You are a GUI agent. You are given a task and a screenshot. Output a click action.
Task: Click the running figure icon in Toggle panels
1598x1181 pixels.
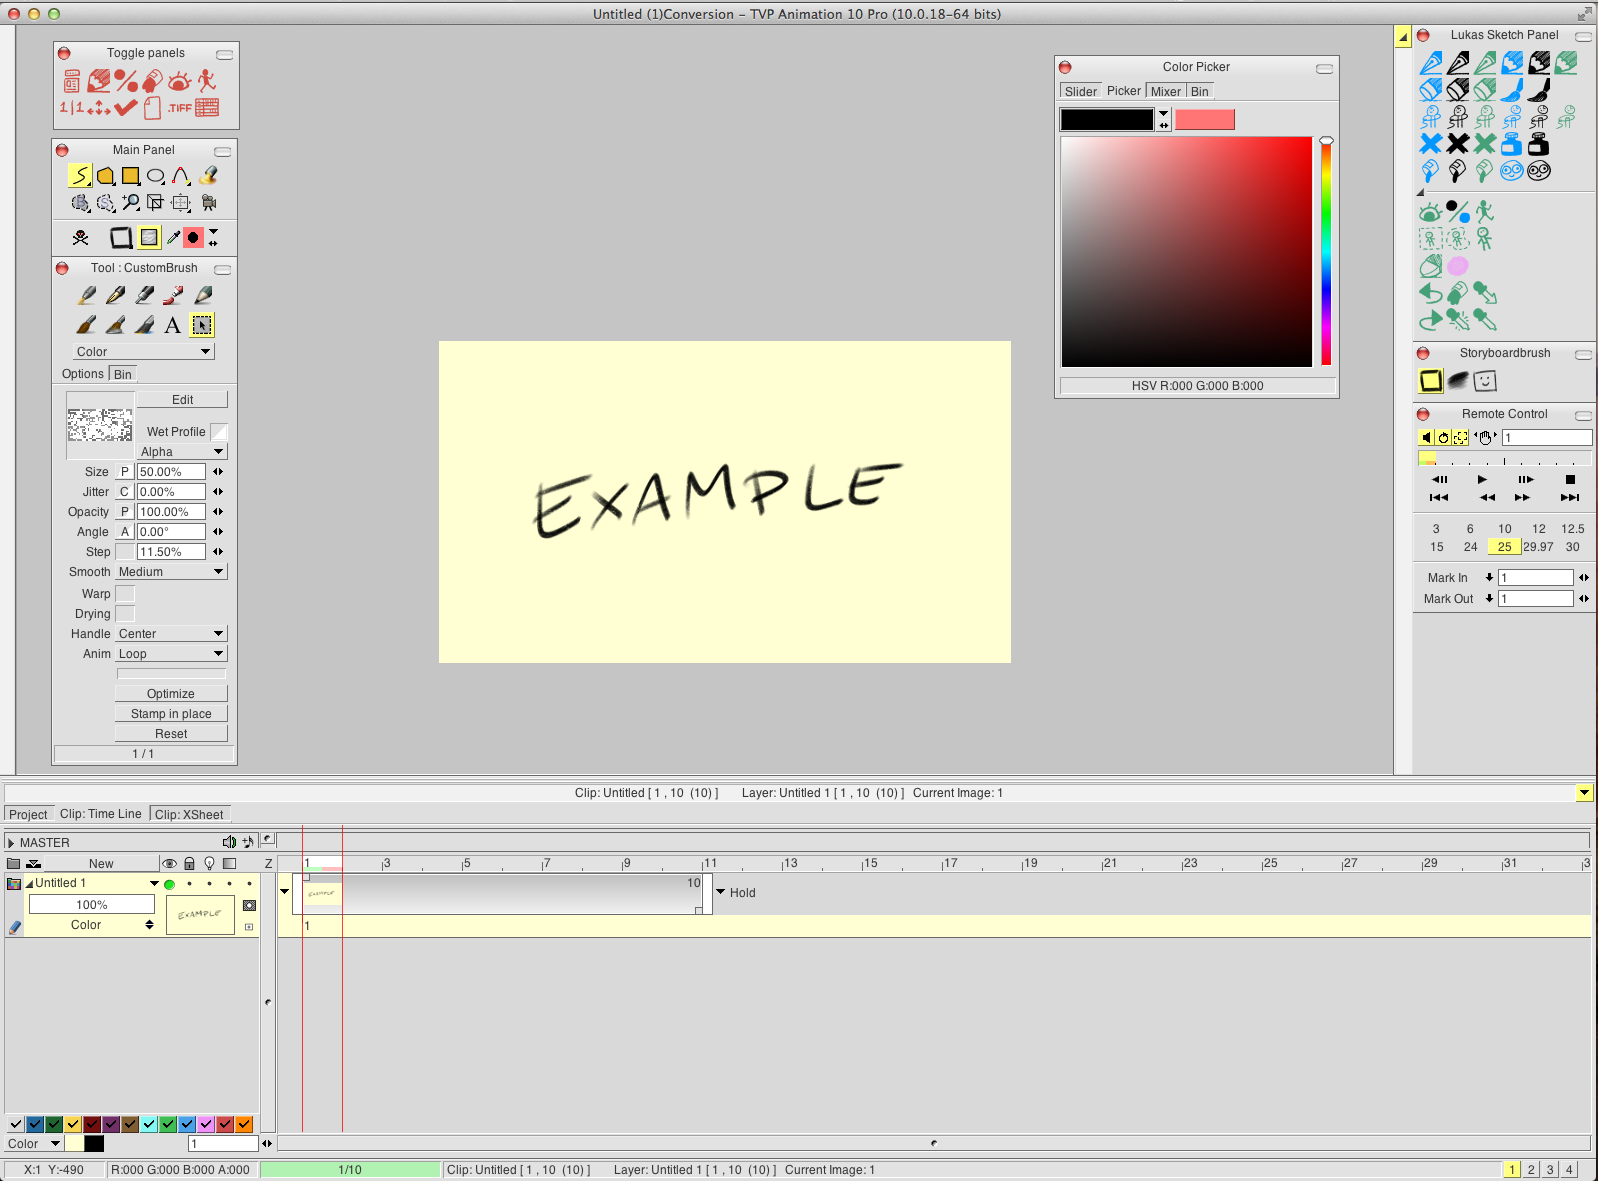207,81
